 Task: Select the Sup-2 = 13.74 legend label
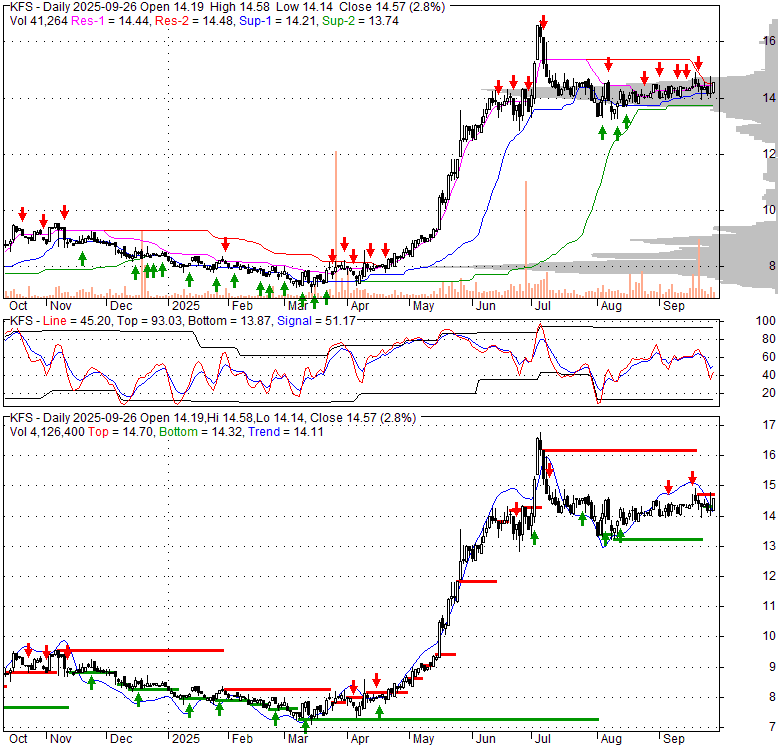tap(360, 21)
